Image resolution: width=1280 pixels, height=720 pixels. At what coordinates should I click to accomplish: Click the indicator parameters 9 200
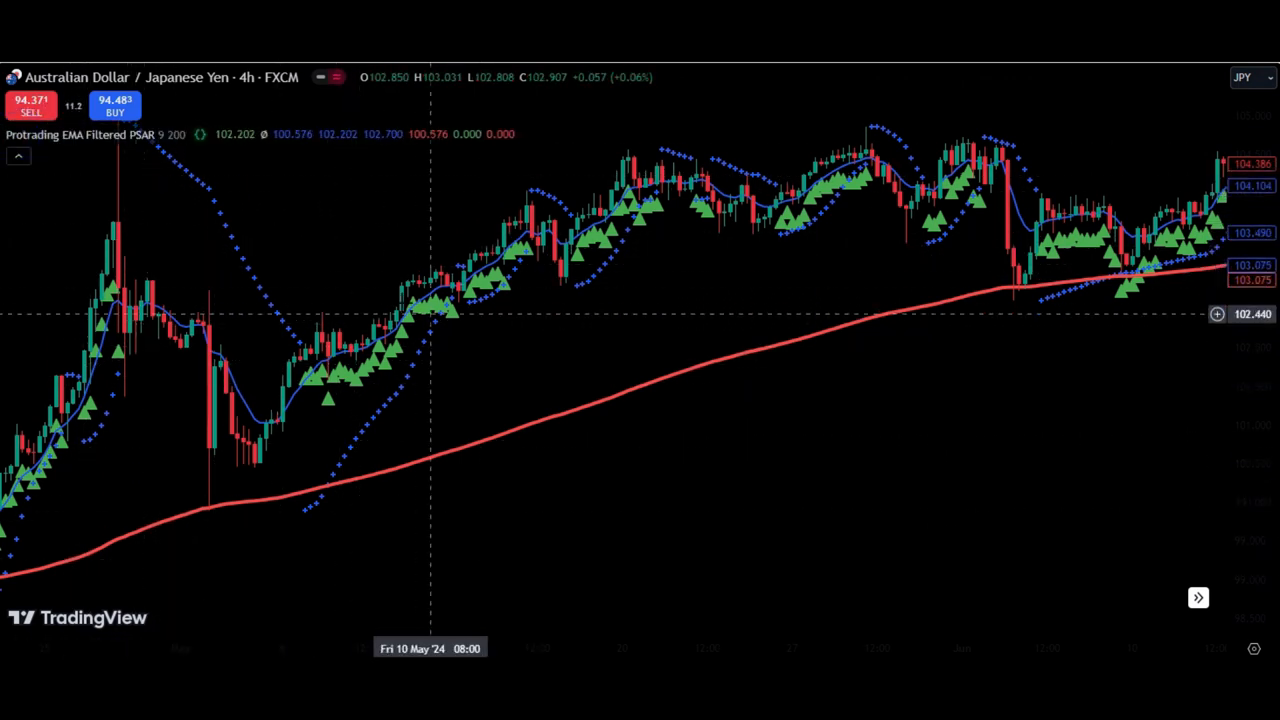pos(172,134)
